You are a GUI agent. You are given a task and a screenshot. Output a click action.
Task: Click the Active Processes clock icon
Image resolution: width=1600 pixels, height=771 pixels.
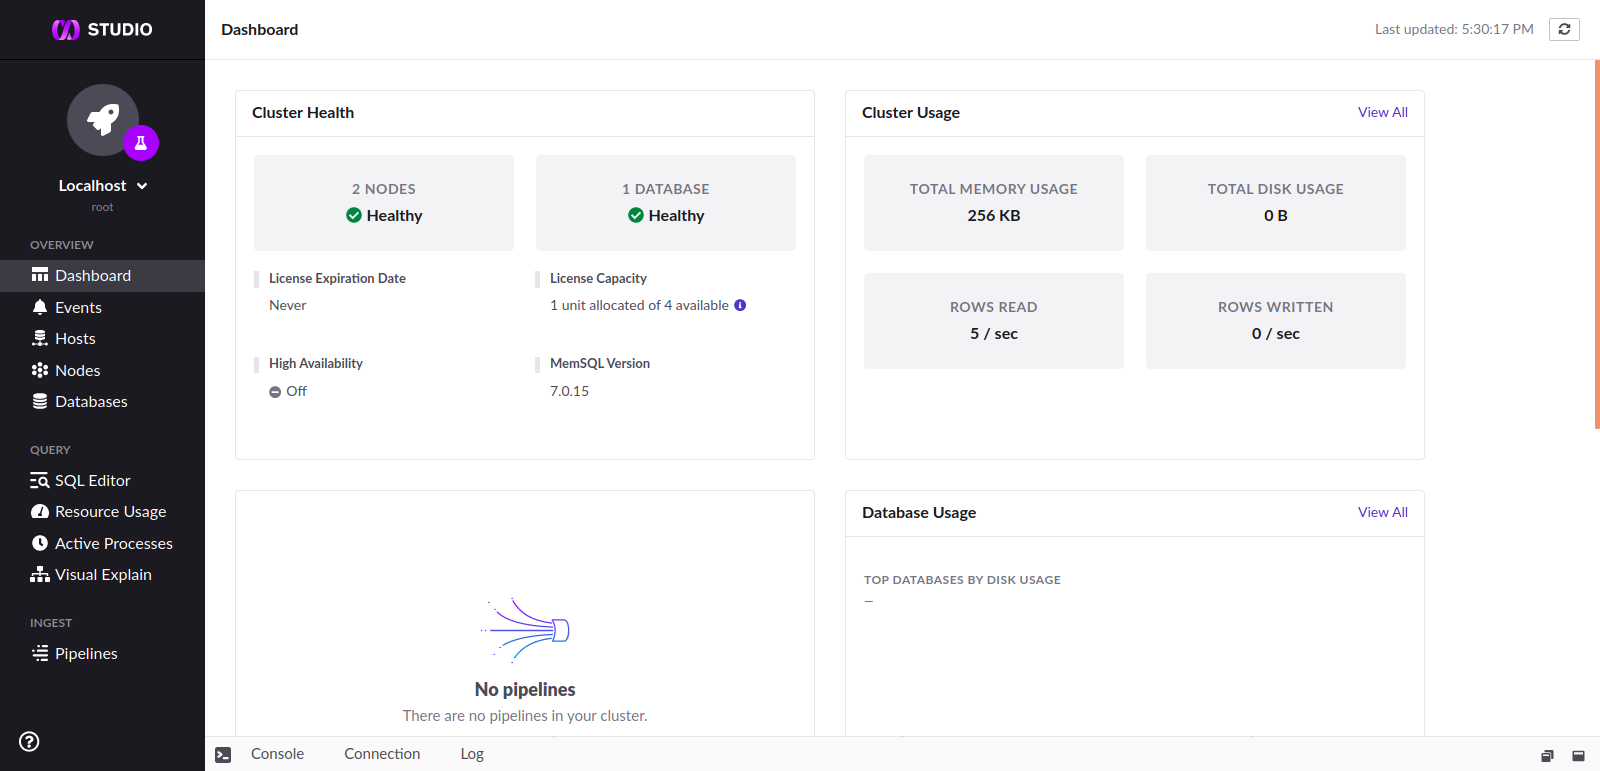coord(40,543)
